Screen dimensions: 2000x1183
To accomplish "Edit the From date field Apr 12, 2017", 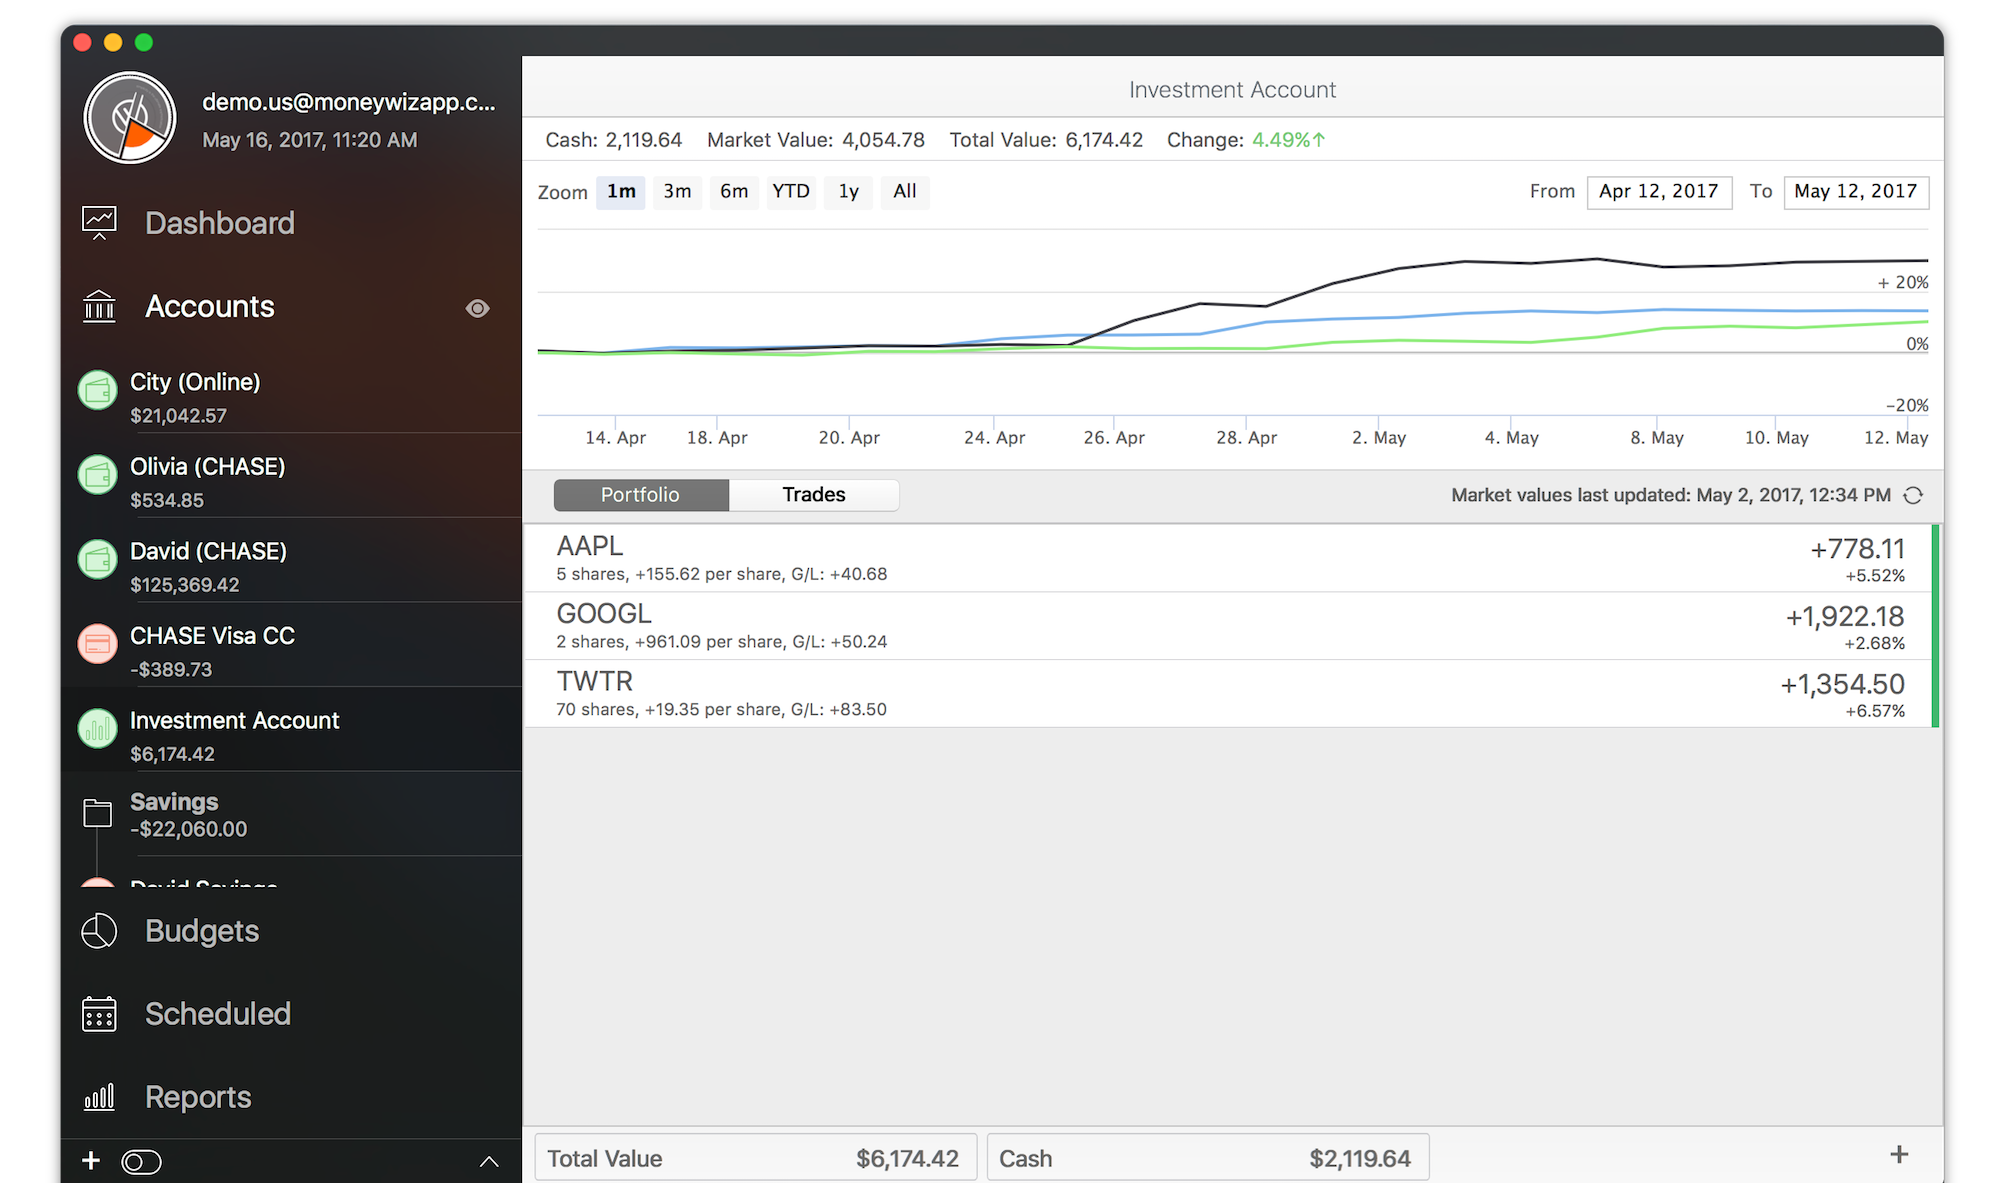I will [1659, 192].
